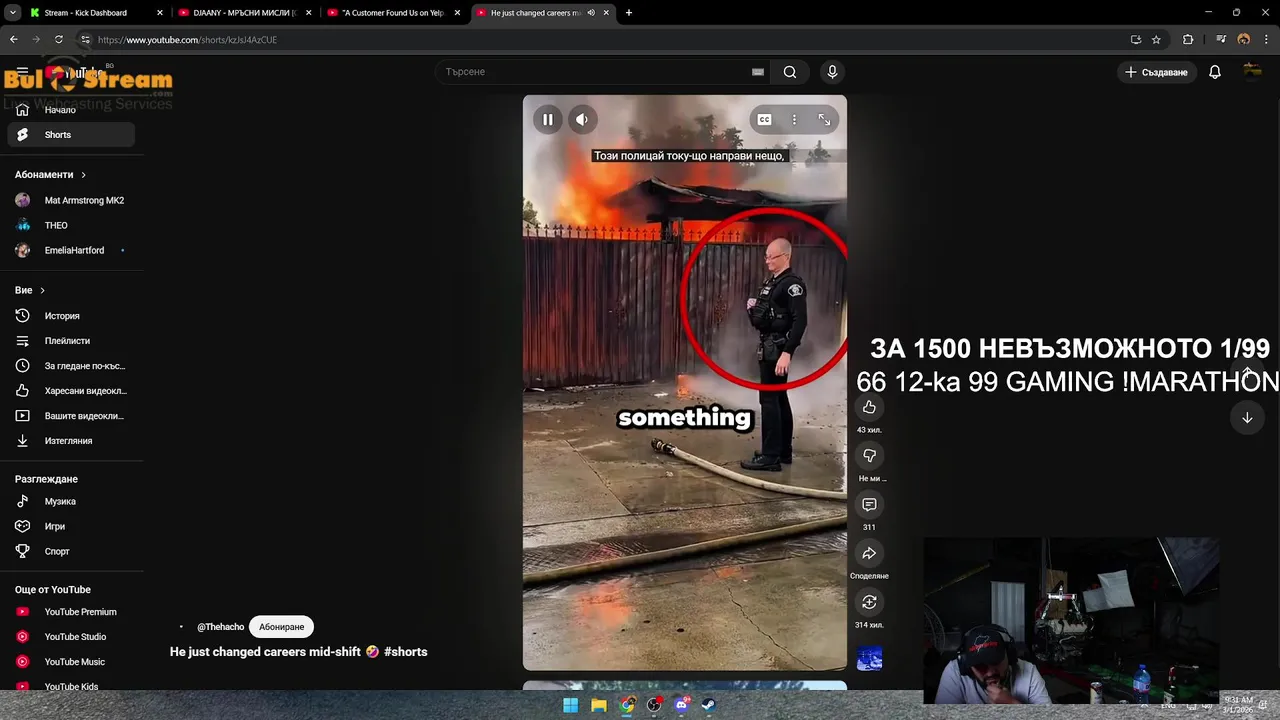Toggle closed captions on the Short
1280x720 pixels.
click(764, 120)
